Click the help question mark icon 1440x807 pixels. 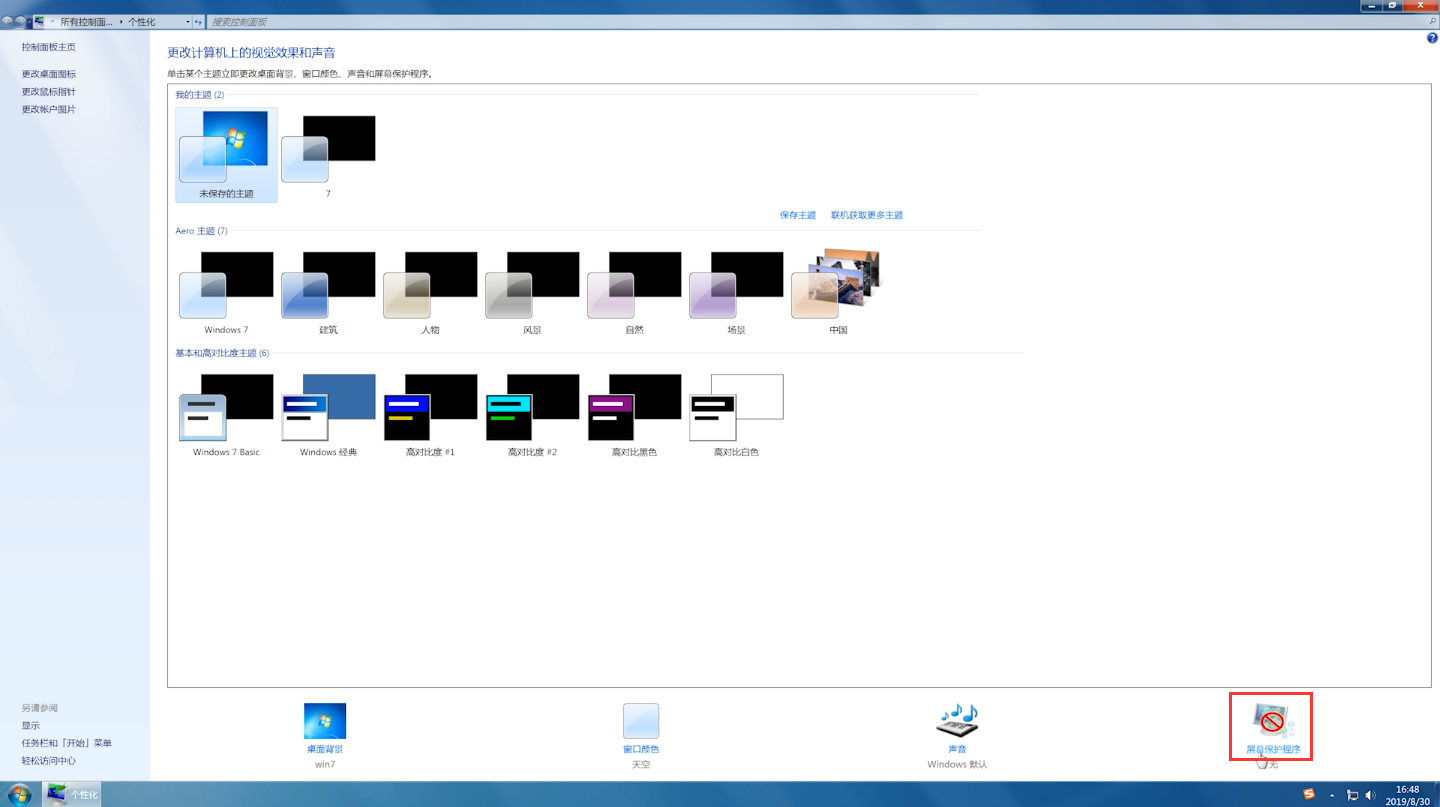(1432, 37)
